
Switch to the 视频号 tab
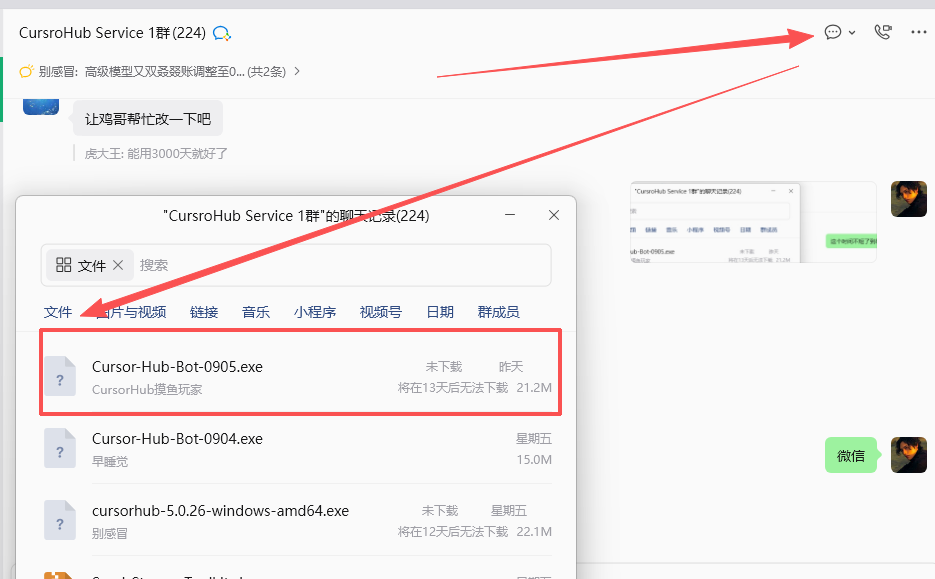coord(380,312)
